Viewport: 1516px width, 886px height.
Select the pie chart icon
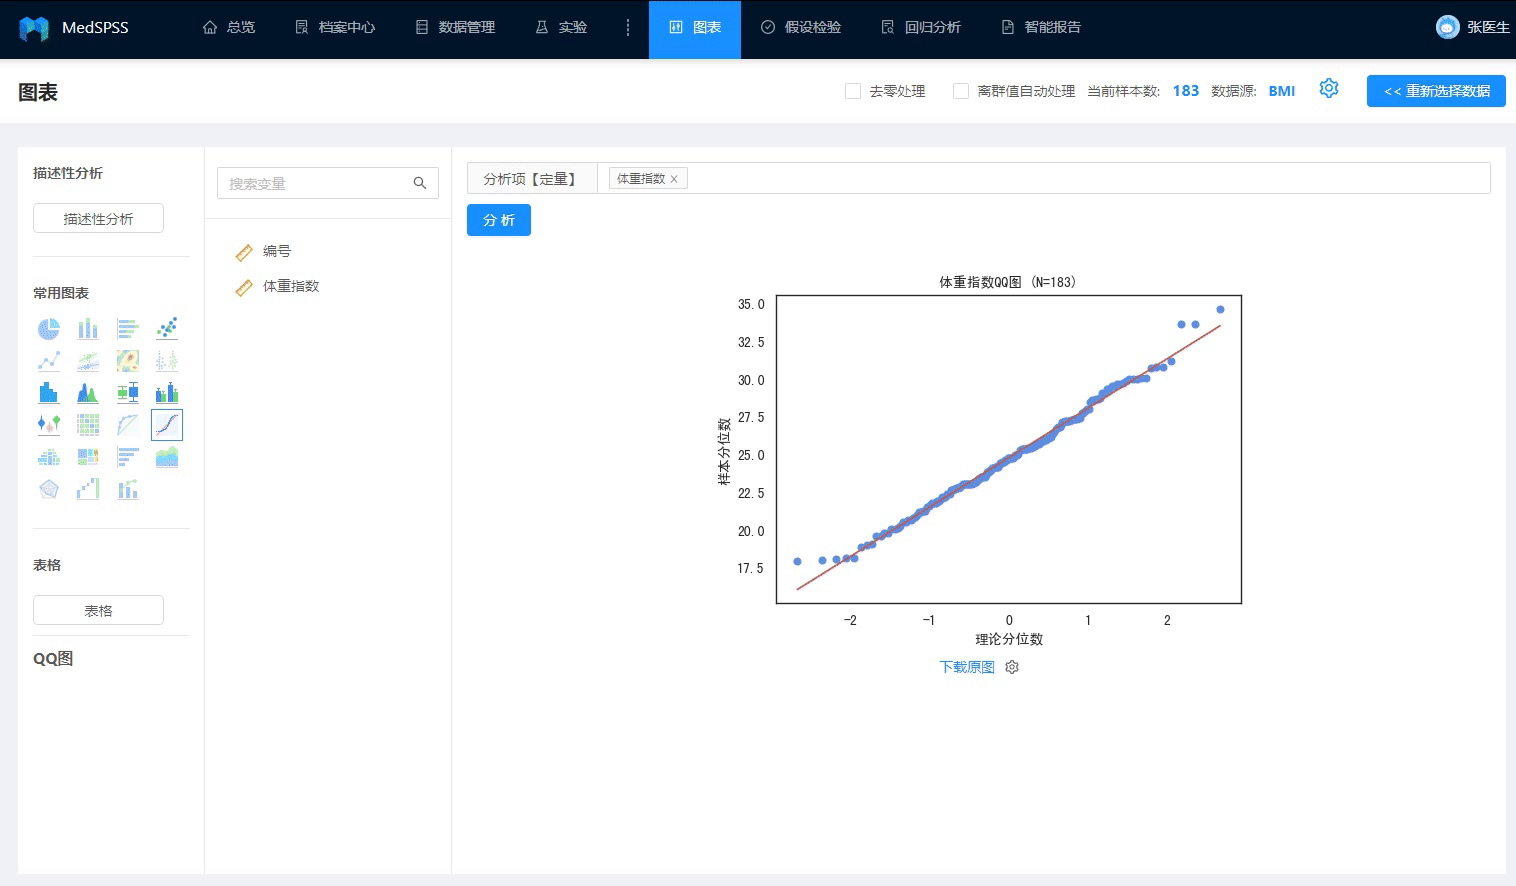[48, 328]
